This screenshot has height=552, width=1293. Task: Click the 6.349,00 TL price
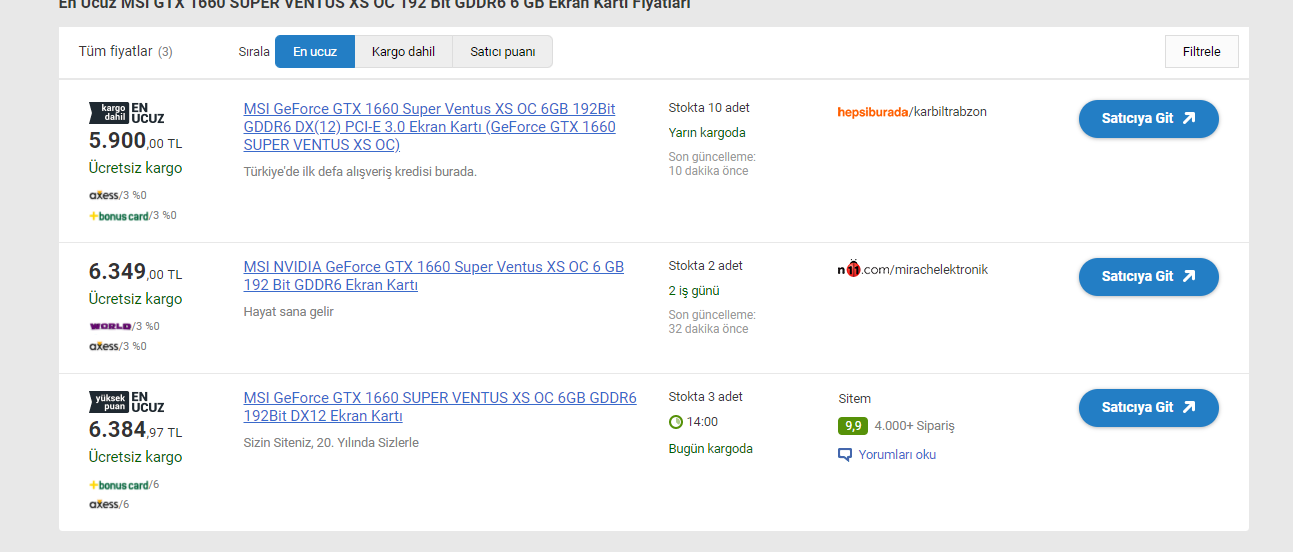pyautogui.click(x=135, y=271)
